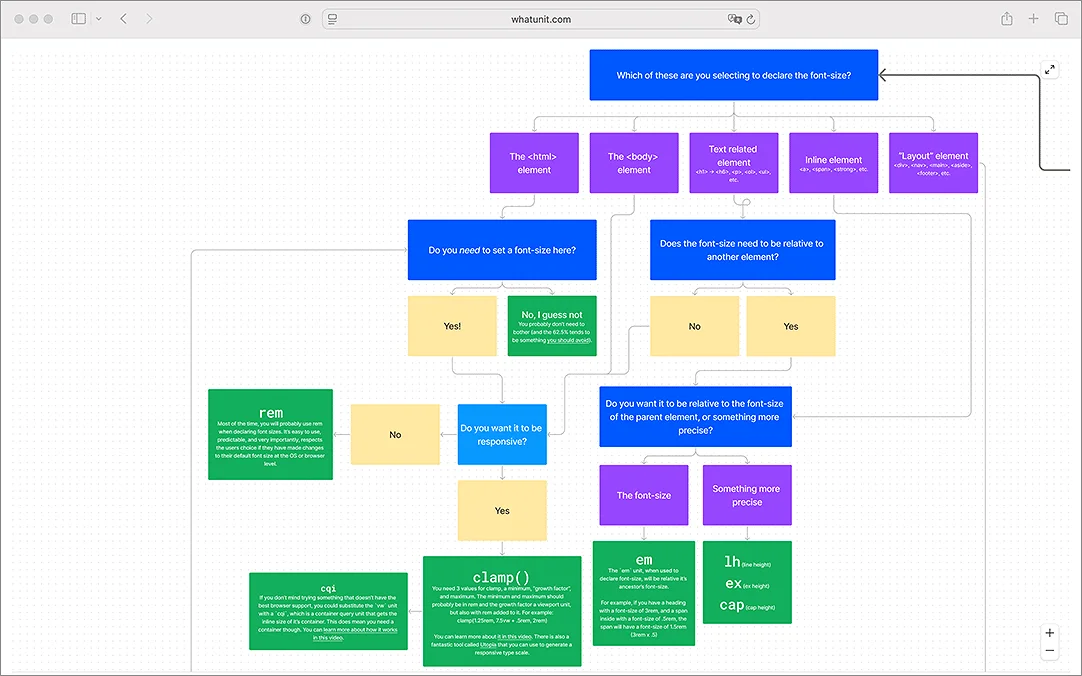Toggle the Safari sidebar icon

pos(79,19)
